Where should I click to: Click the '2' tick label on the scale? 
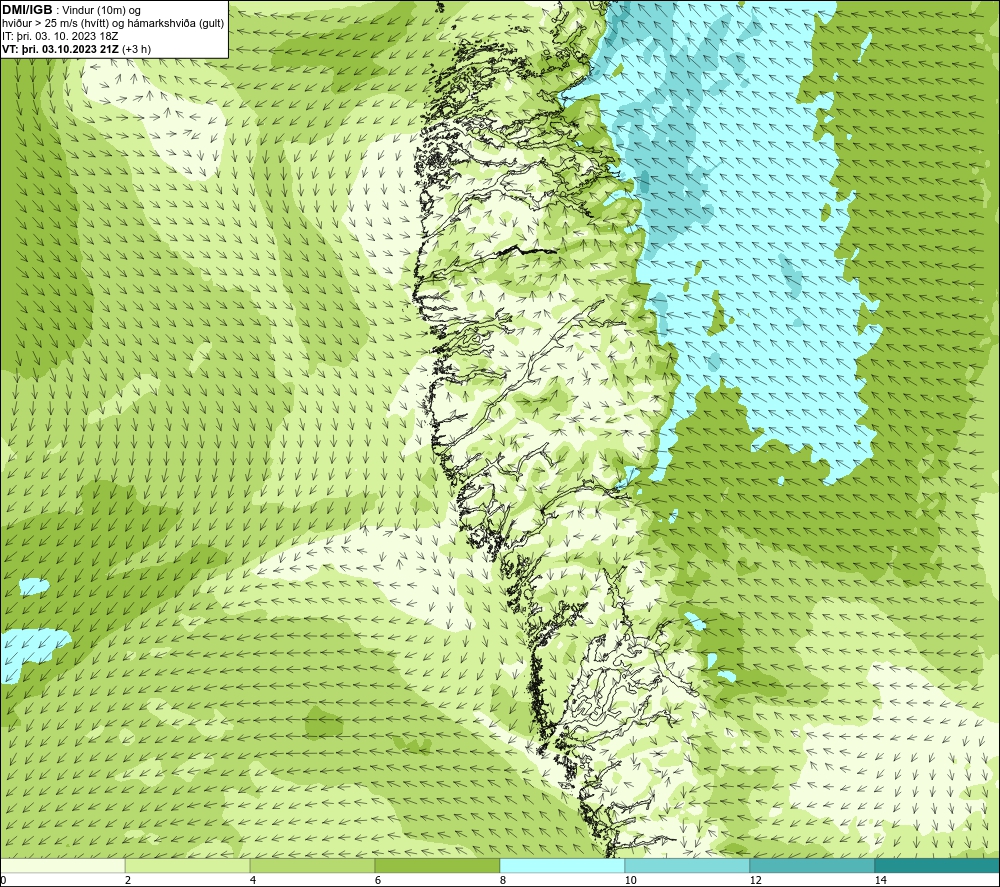[128, 880]
